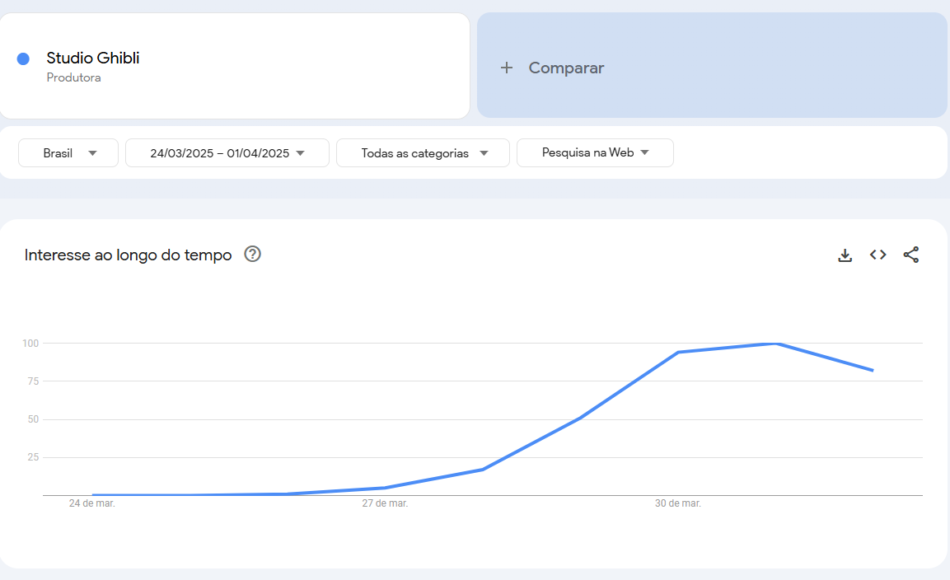The height and width of the screenshot is (580, 950).
Task: Open the Brasil region dropdown
Action: coord(68,153)
